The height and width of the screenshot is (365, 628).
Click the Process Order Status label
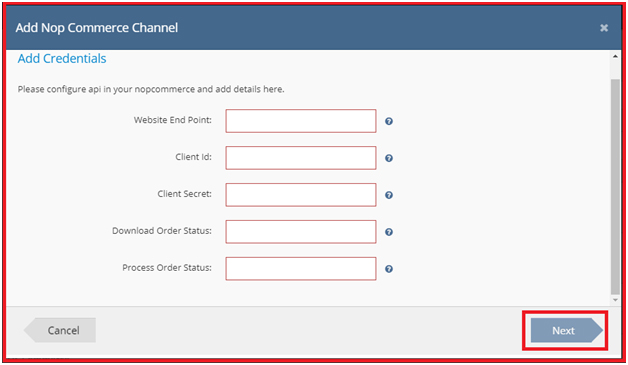click(167, 267)
